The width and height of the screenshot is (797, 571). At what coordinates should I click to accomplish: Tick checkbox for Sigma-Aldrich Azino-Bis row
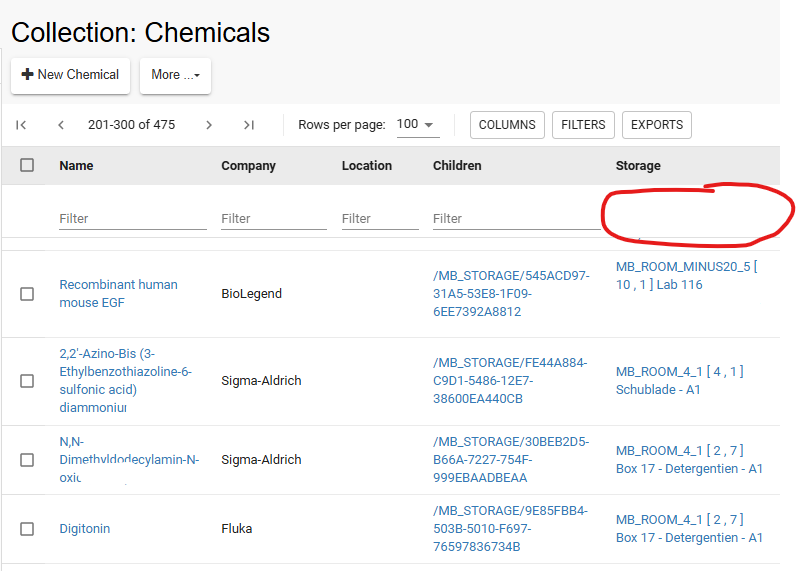[x=27, y=381]
